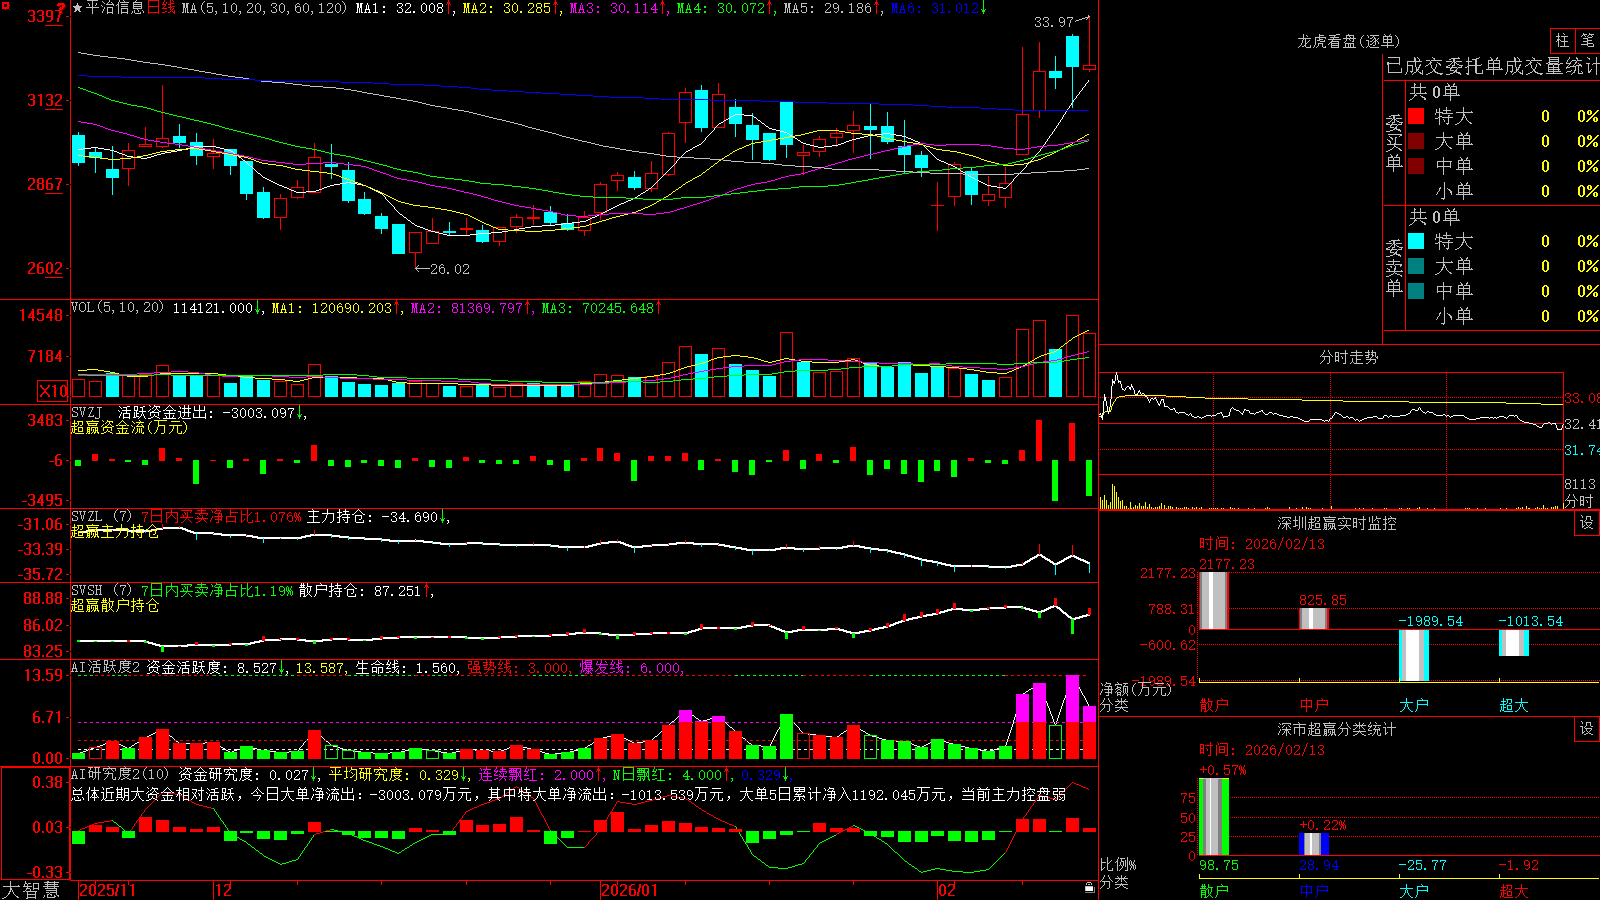
Task: Click the 散户 bar labeled 2177.23
Action: click(1213, 600)
